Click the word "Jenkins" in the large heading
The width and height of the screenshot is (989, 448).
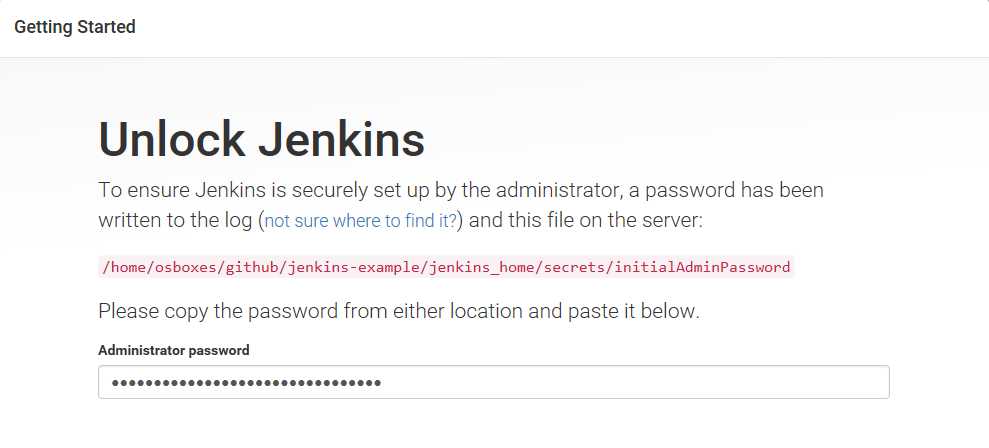click(x=341, y=139)
